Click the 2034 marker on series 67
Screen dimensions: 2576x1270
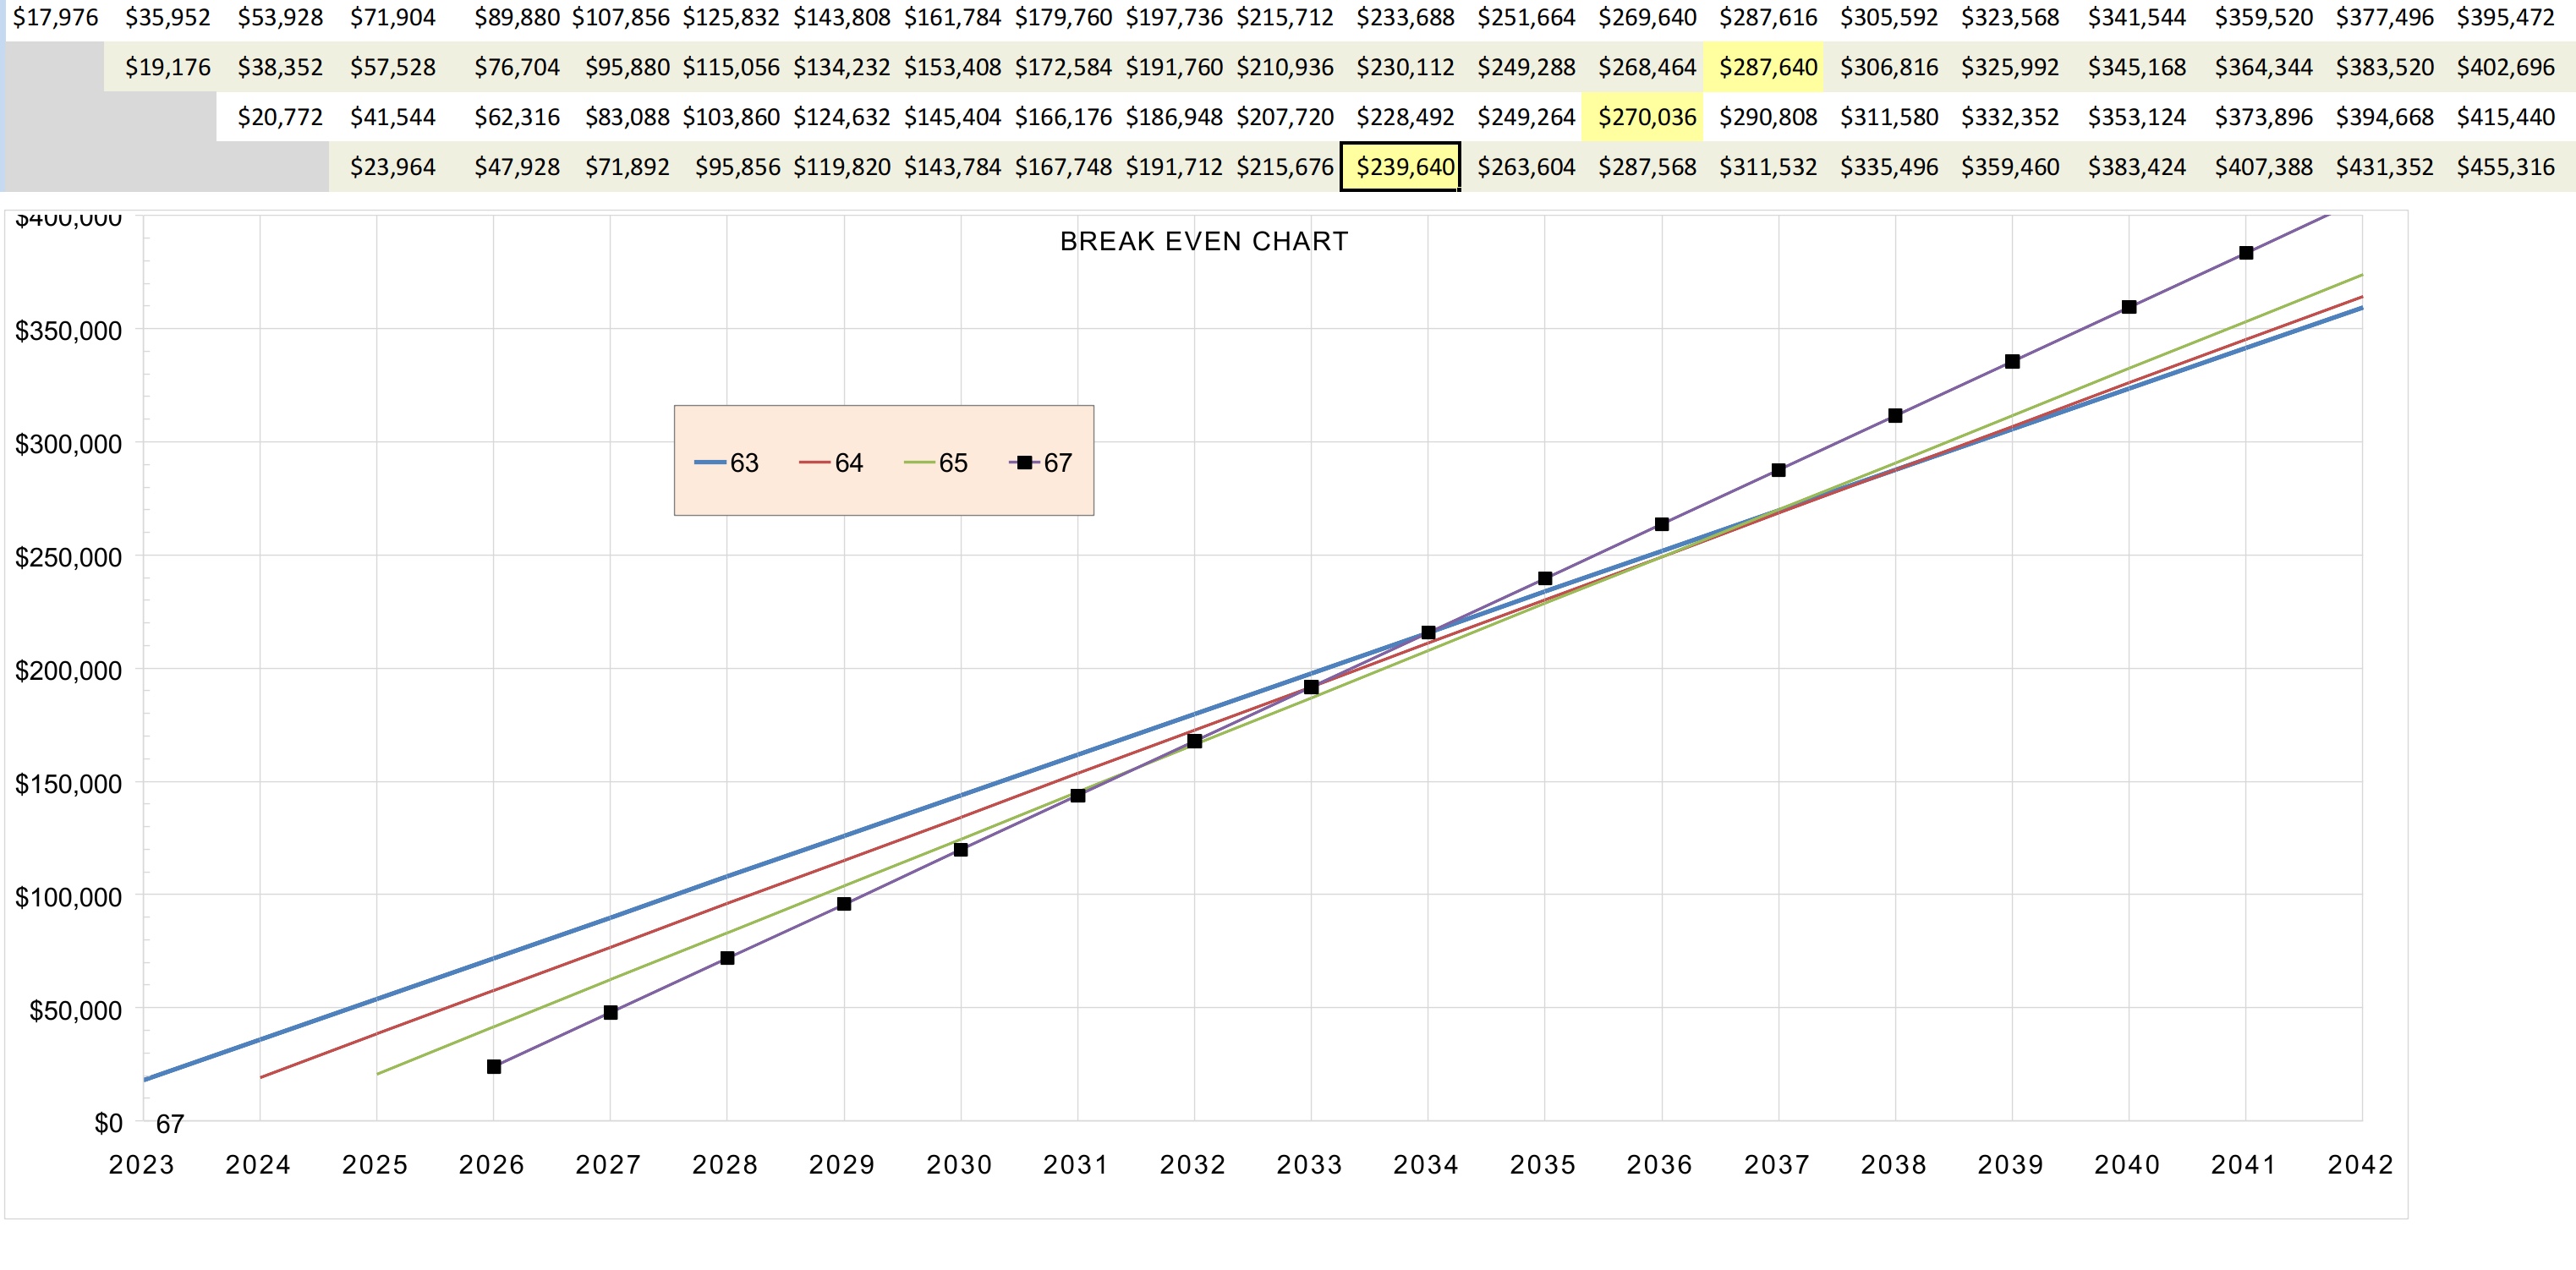[1428, 633]
